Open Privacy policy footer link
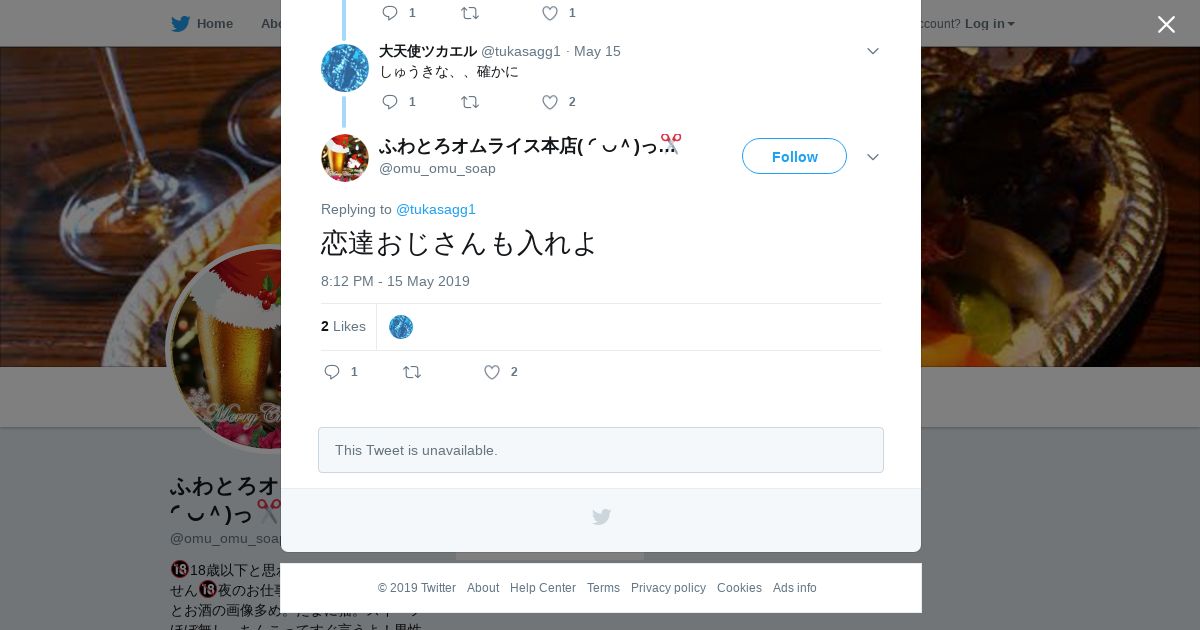1200x630 pixels. point(668,588)
